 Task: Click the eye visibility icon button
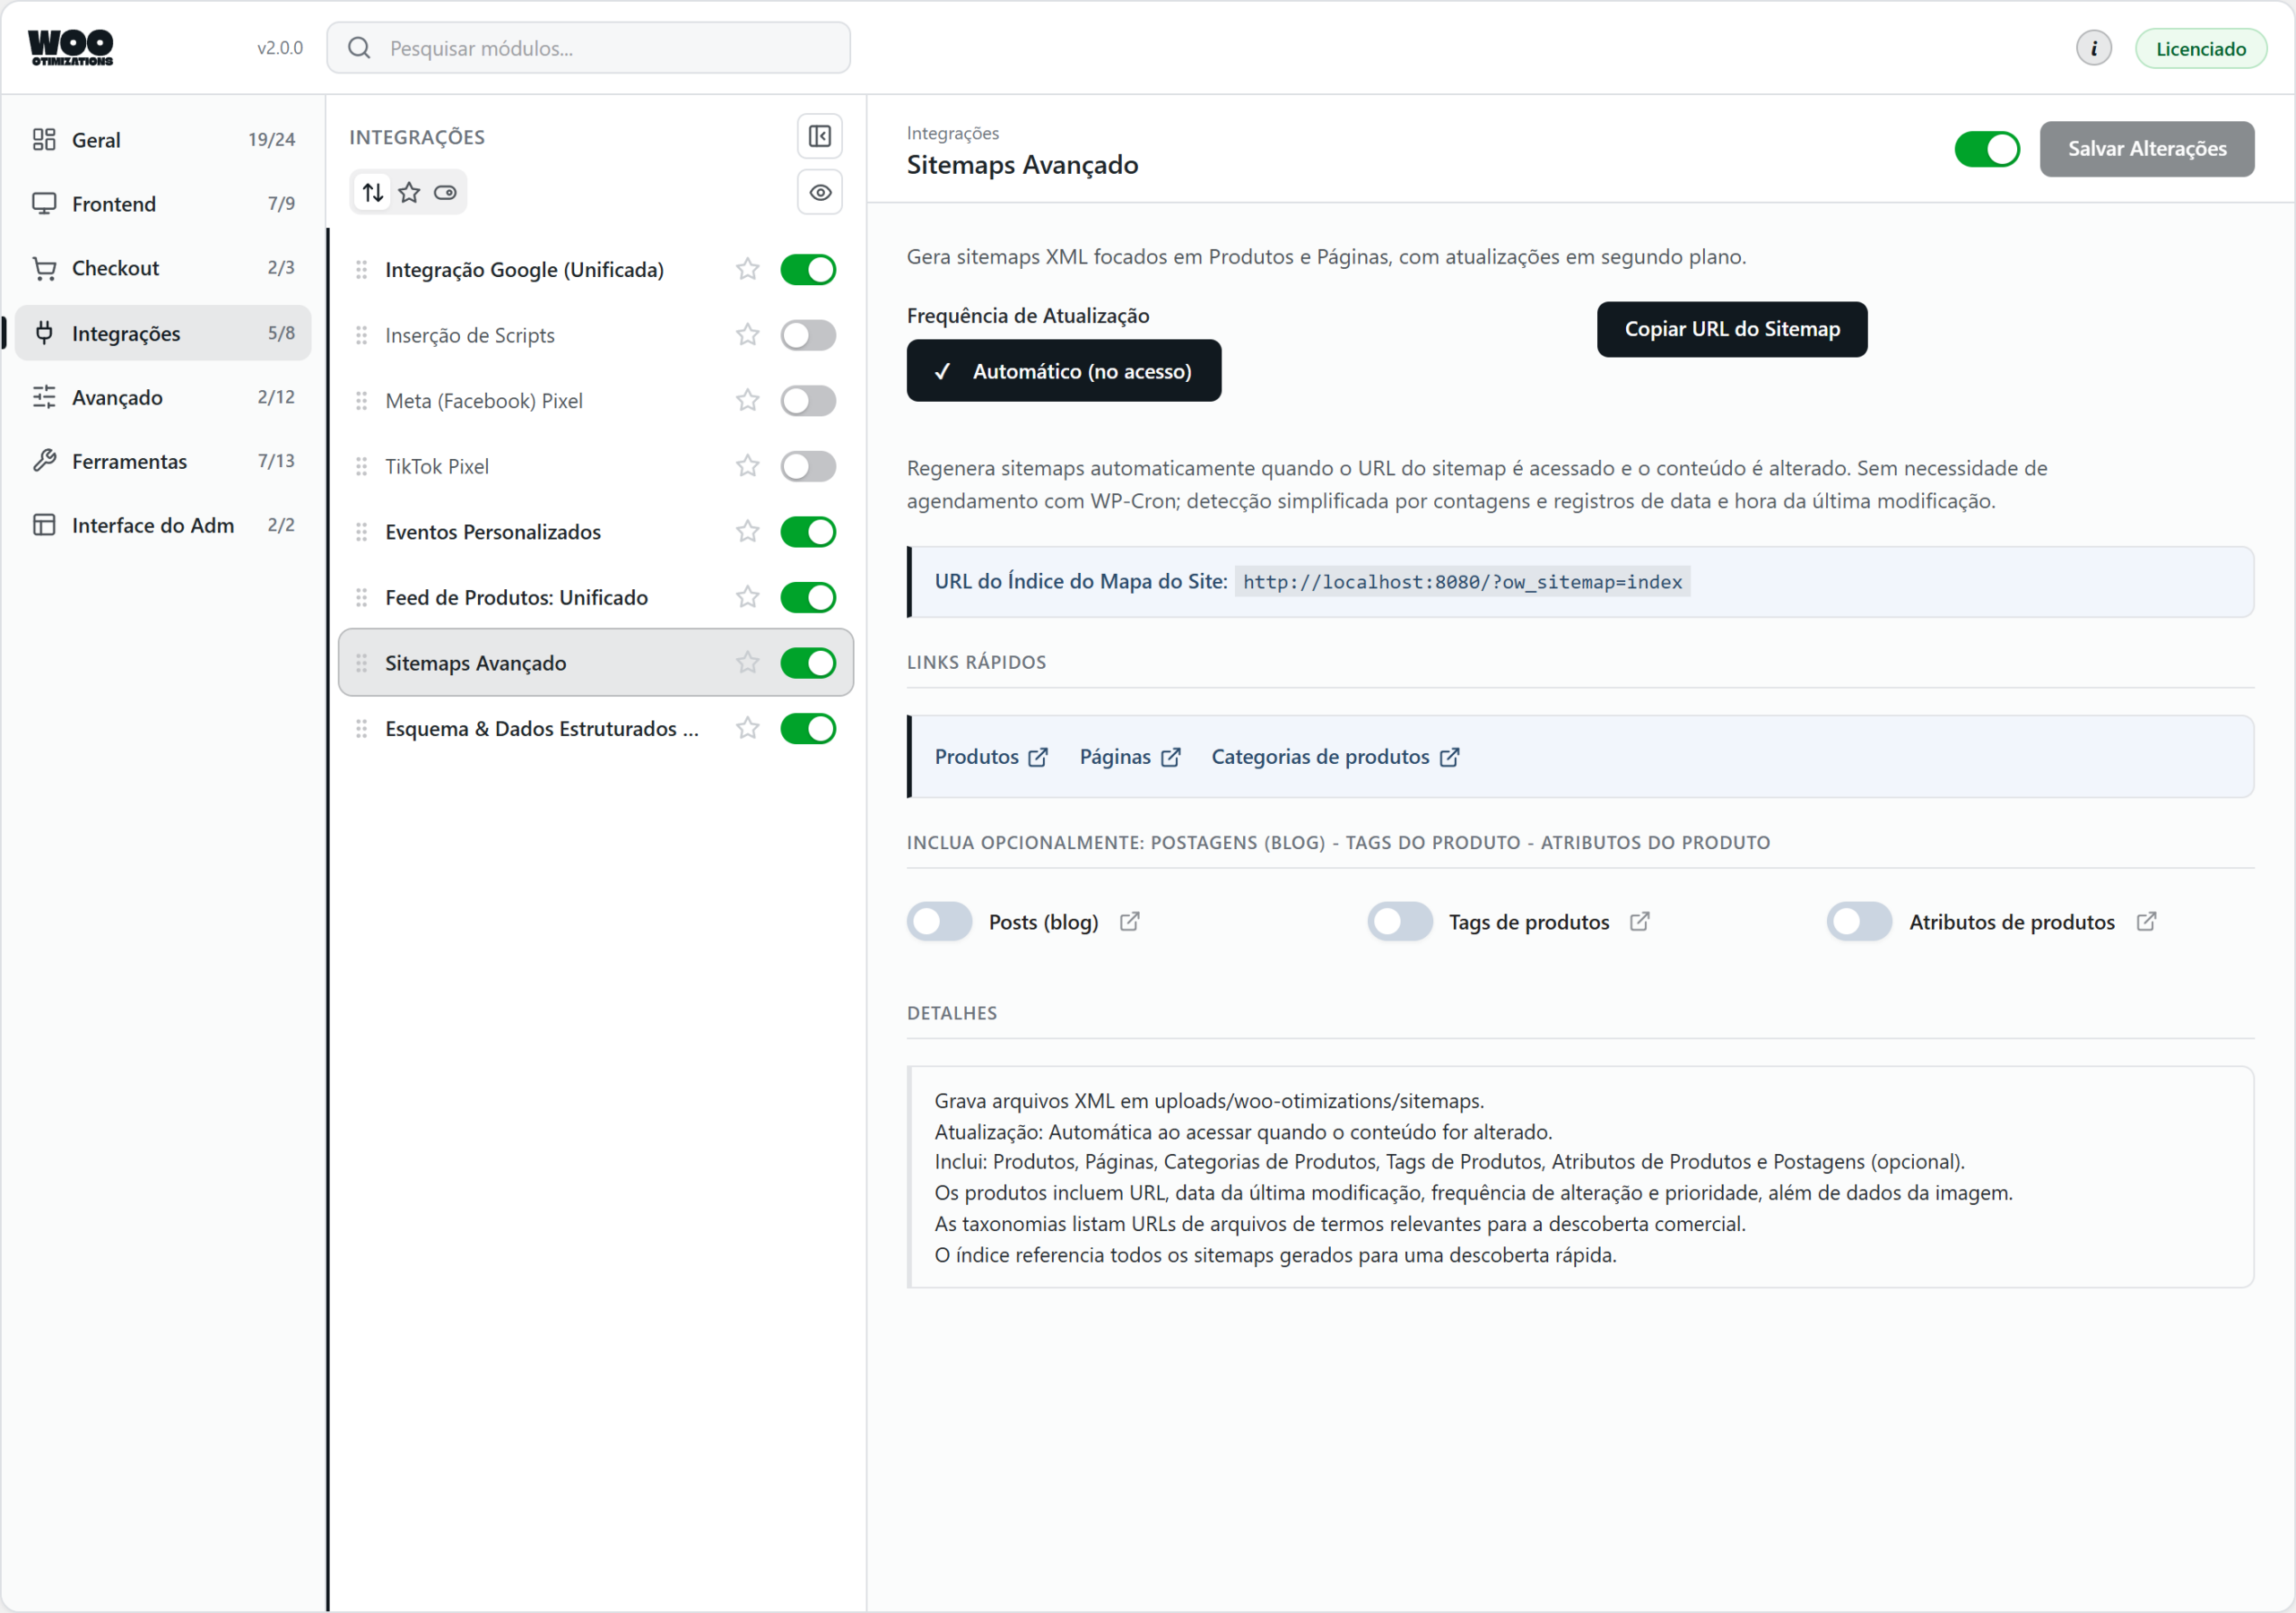tap(819, 192)
